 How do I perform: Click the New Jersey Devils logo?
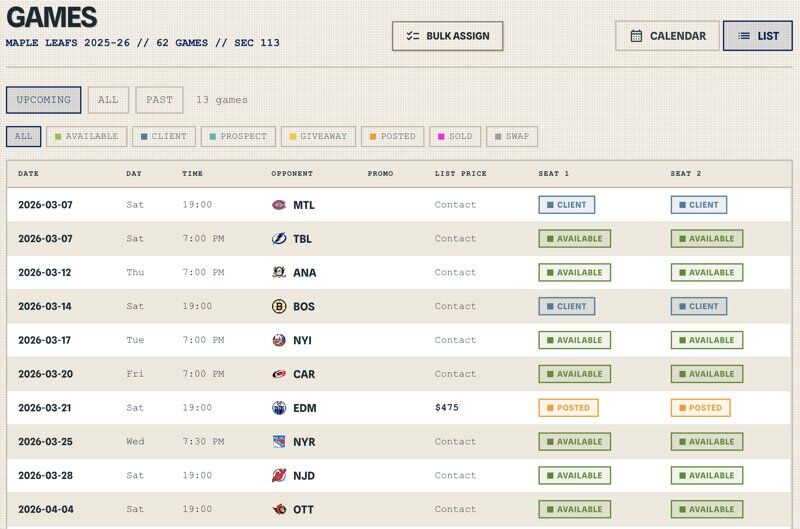point(279,475)
